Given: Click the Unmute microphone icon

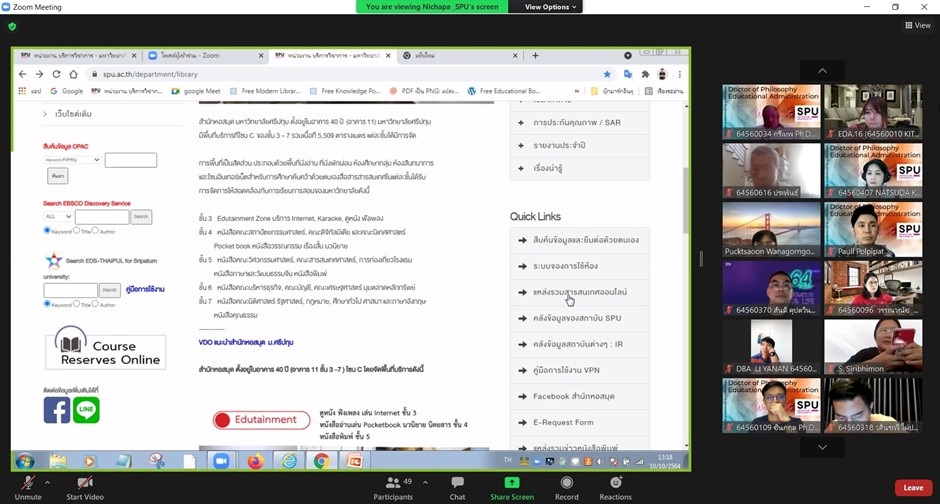Looking at the screenshot, I should [x=28, y=482].
